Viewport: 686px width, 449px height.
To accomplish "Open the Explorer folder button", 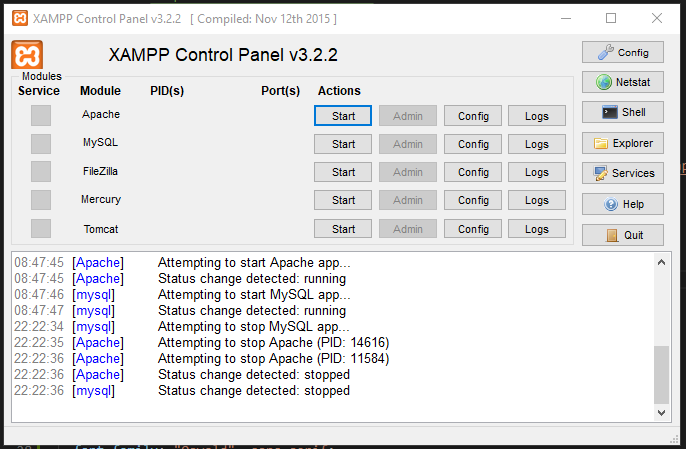I will [622, 143].
